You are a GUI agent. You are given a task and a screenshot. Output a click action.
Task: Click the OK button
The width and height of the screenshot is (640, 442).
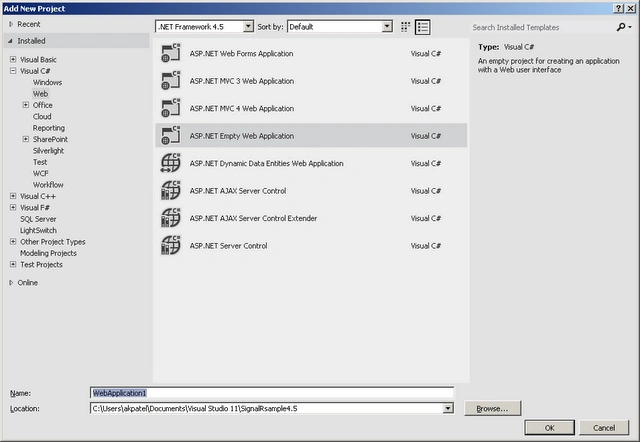(x=549, y=428)
